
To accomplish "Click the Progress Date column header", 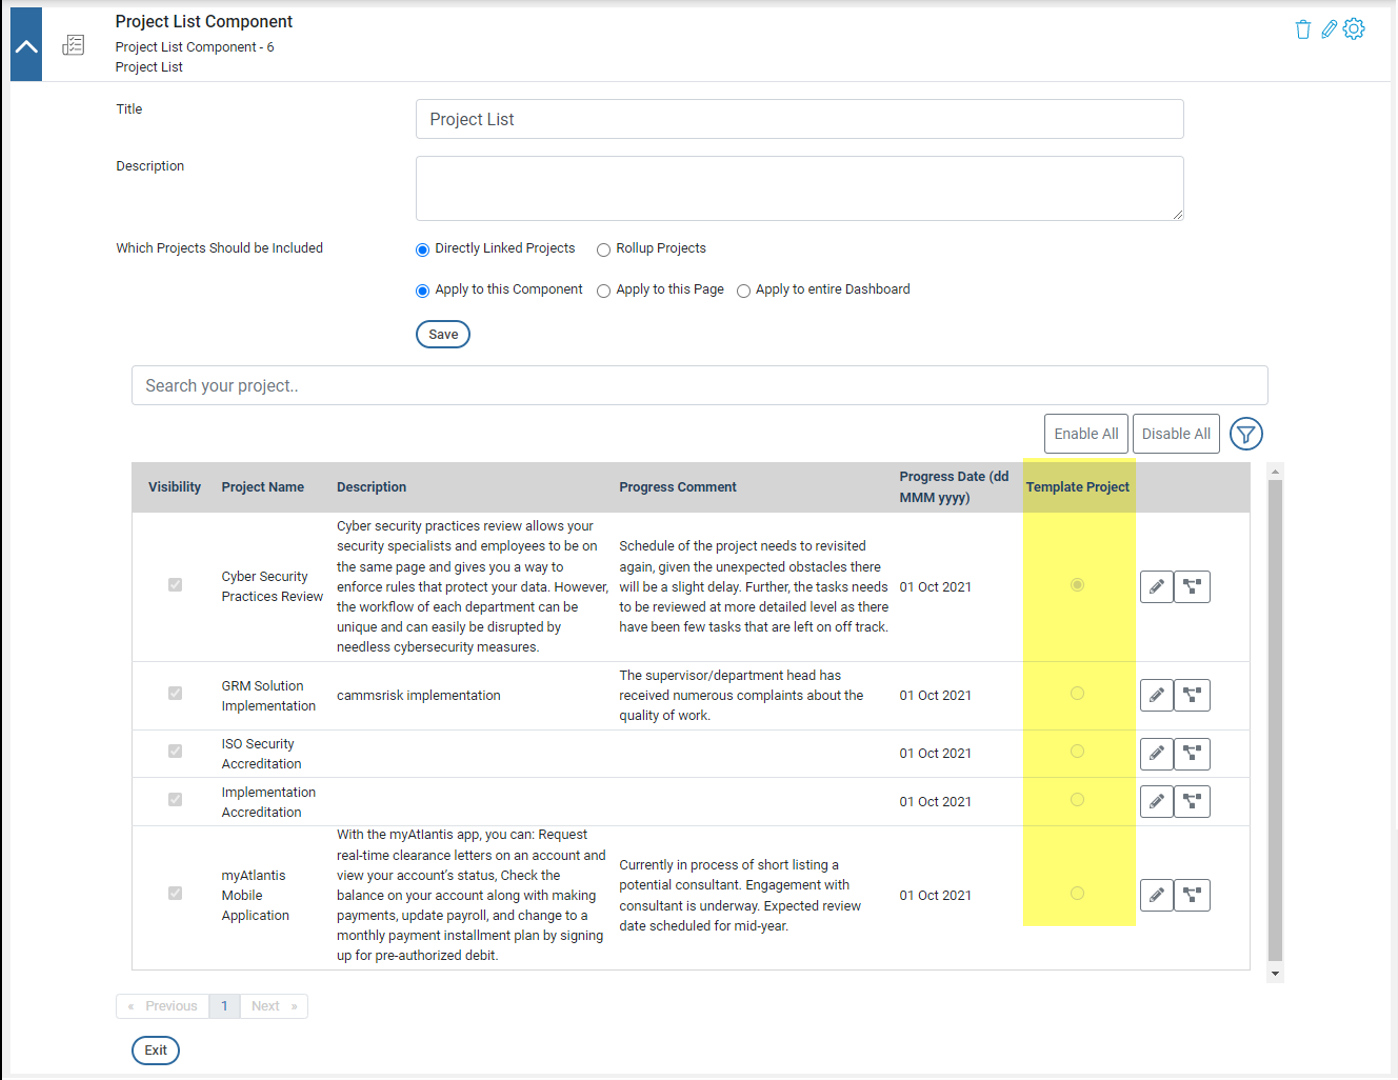I will point(954,487).
